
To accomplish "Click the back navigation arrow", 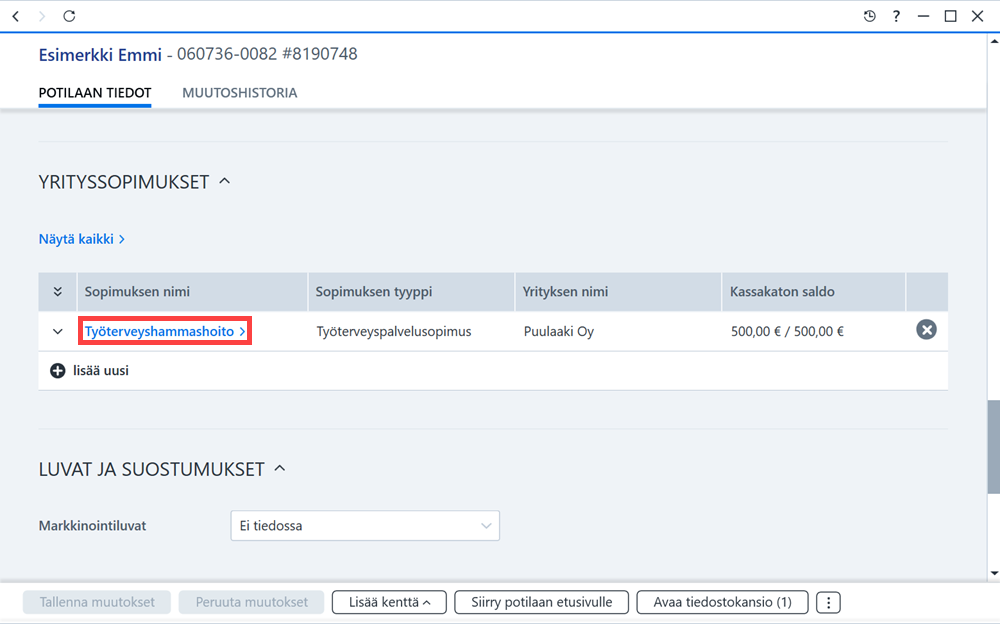I will (16, 16).
